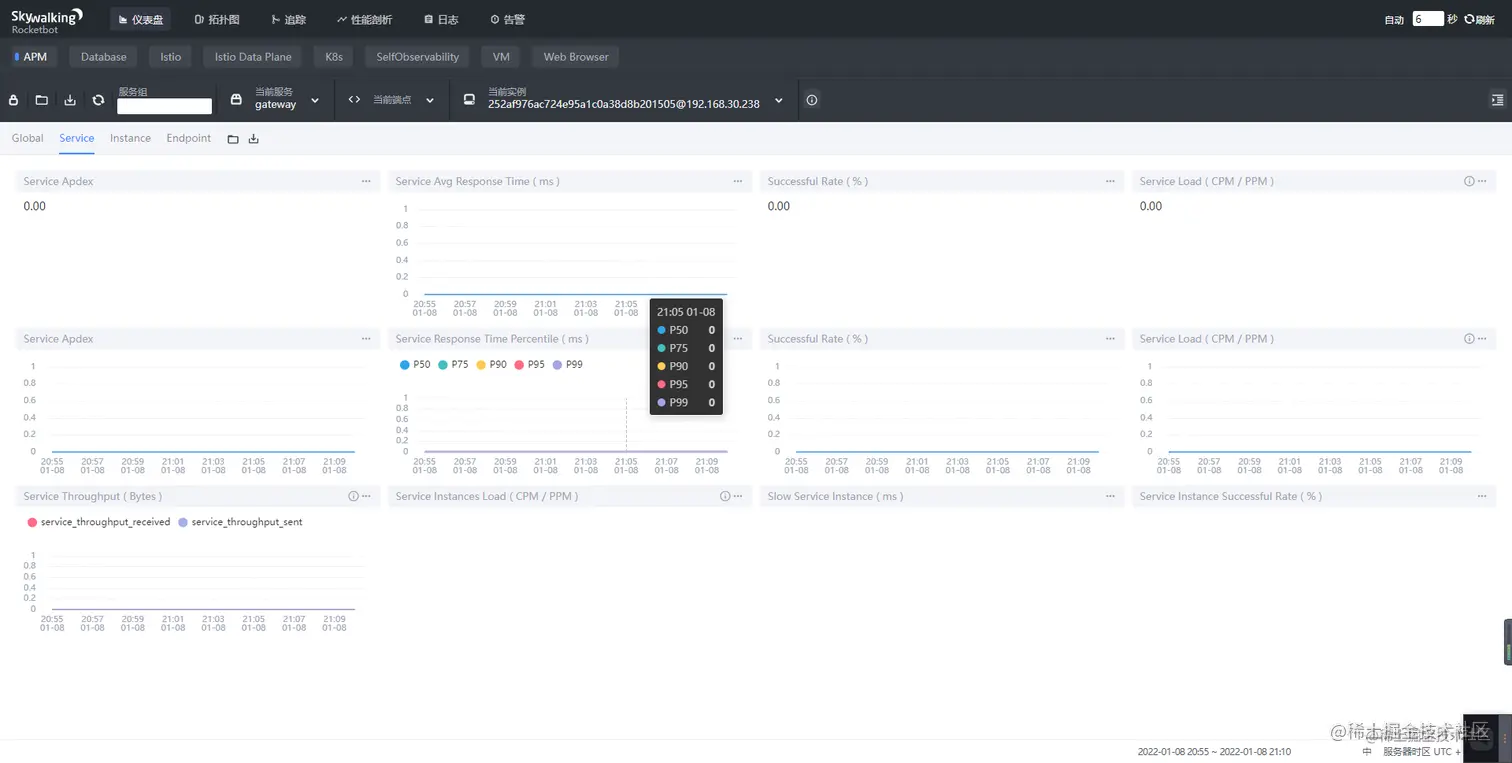Viewport: 1512px width, 763px height.
Task: Click the folder icon beside the Endpoint tab
Action: tap(233, 139)
